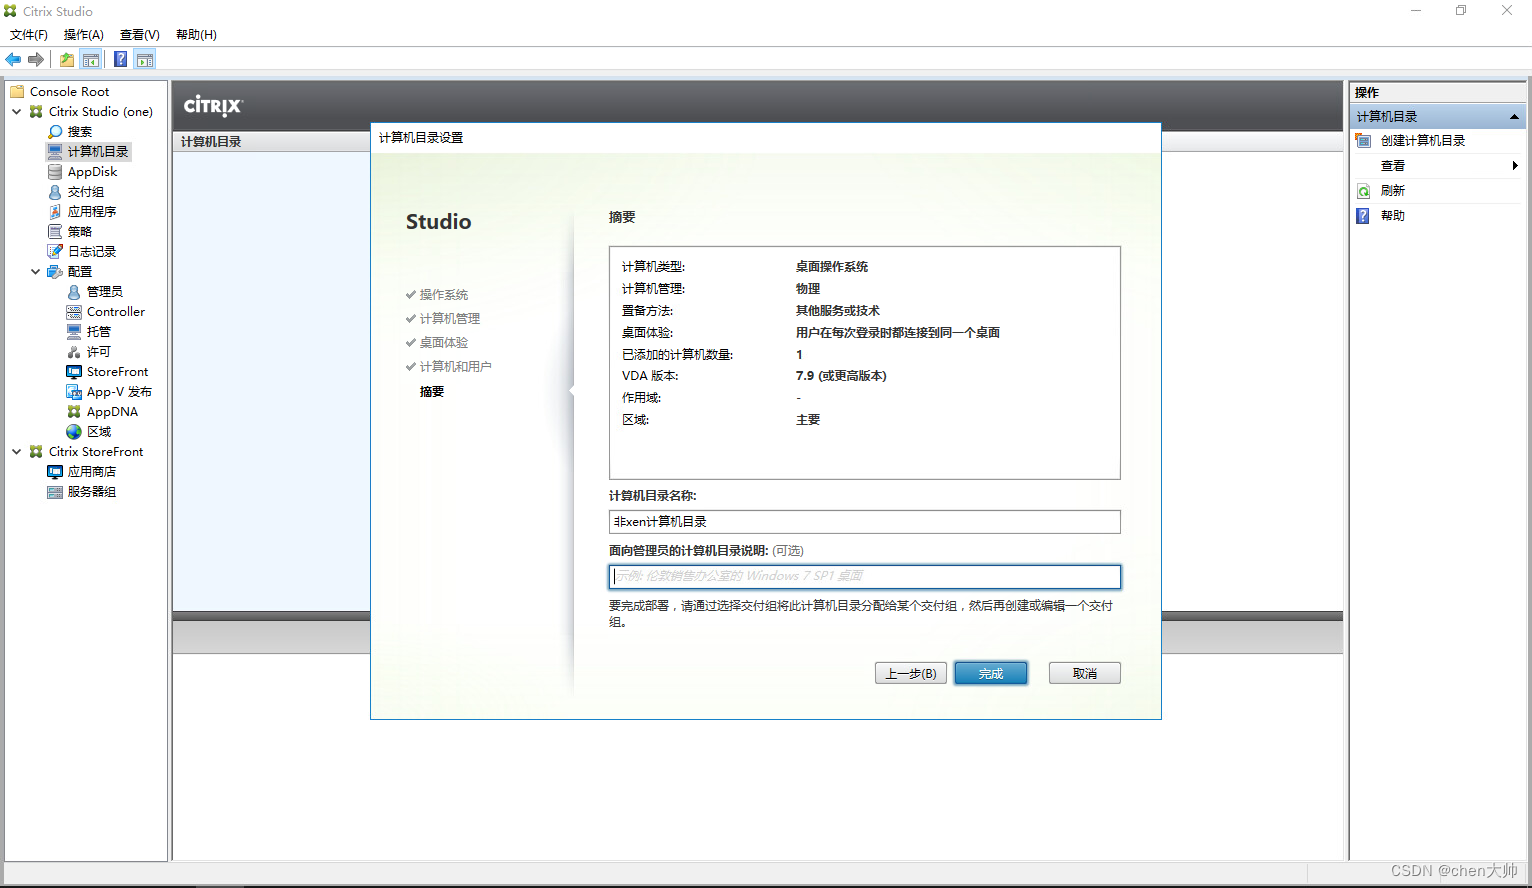Go to the 桌面体验 wizard step

pos(444,343)
